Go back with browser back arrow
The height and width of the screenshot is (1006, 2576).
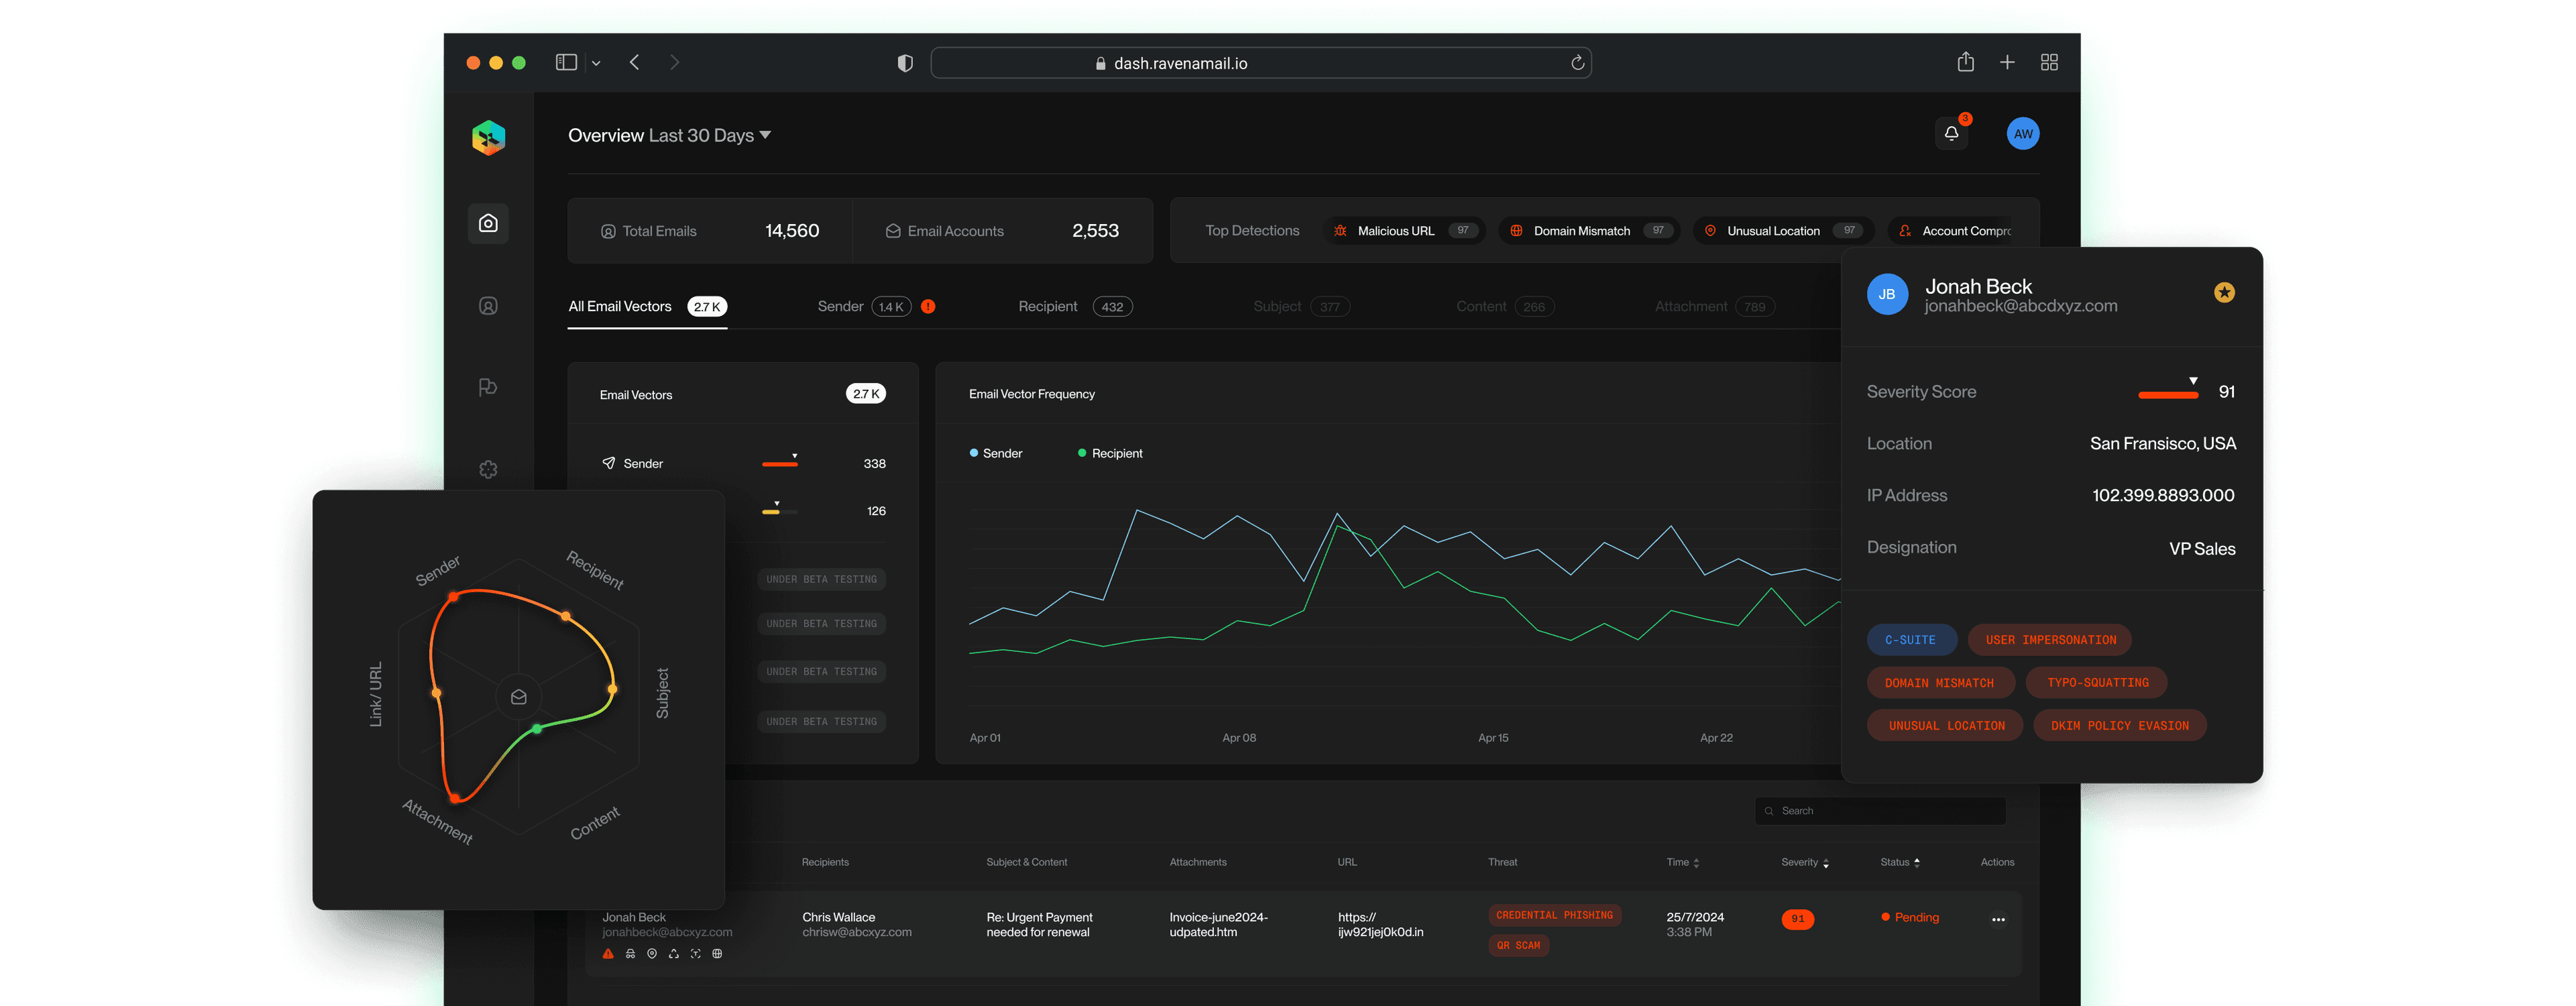634,62
